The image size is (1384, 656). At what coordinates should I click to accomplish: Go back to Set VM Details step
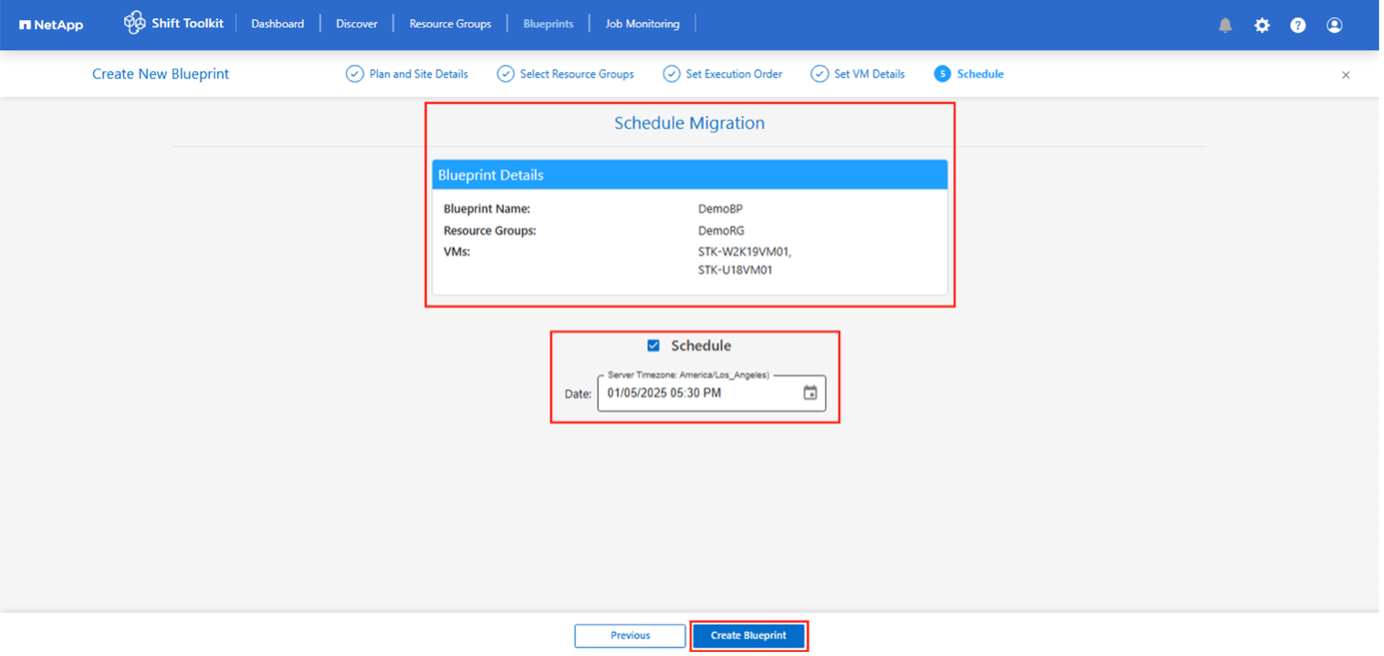click(858, 74)
